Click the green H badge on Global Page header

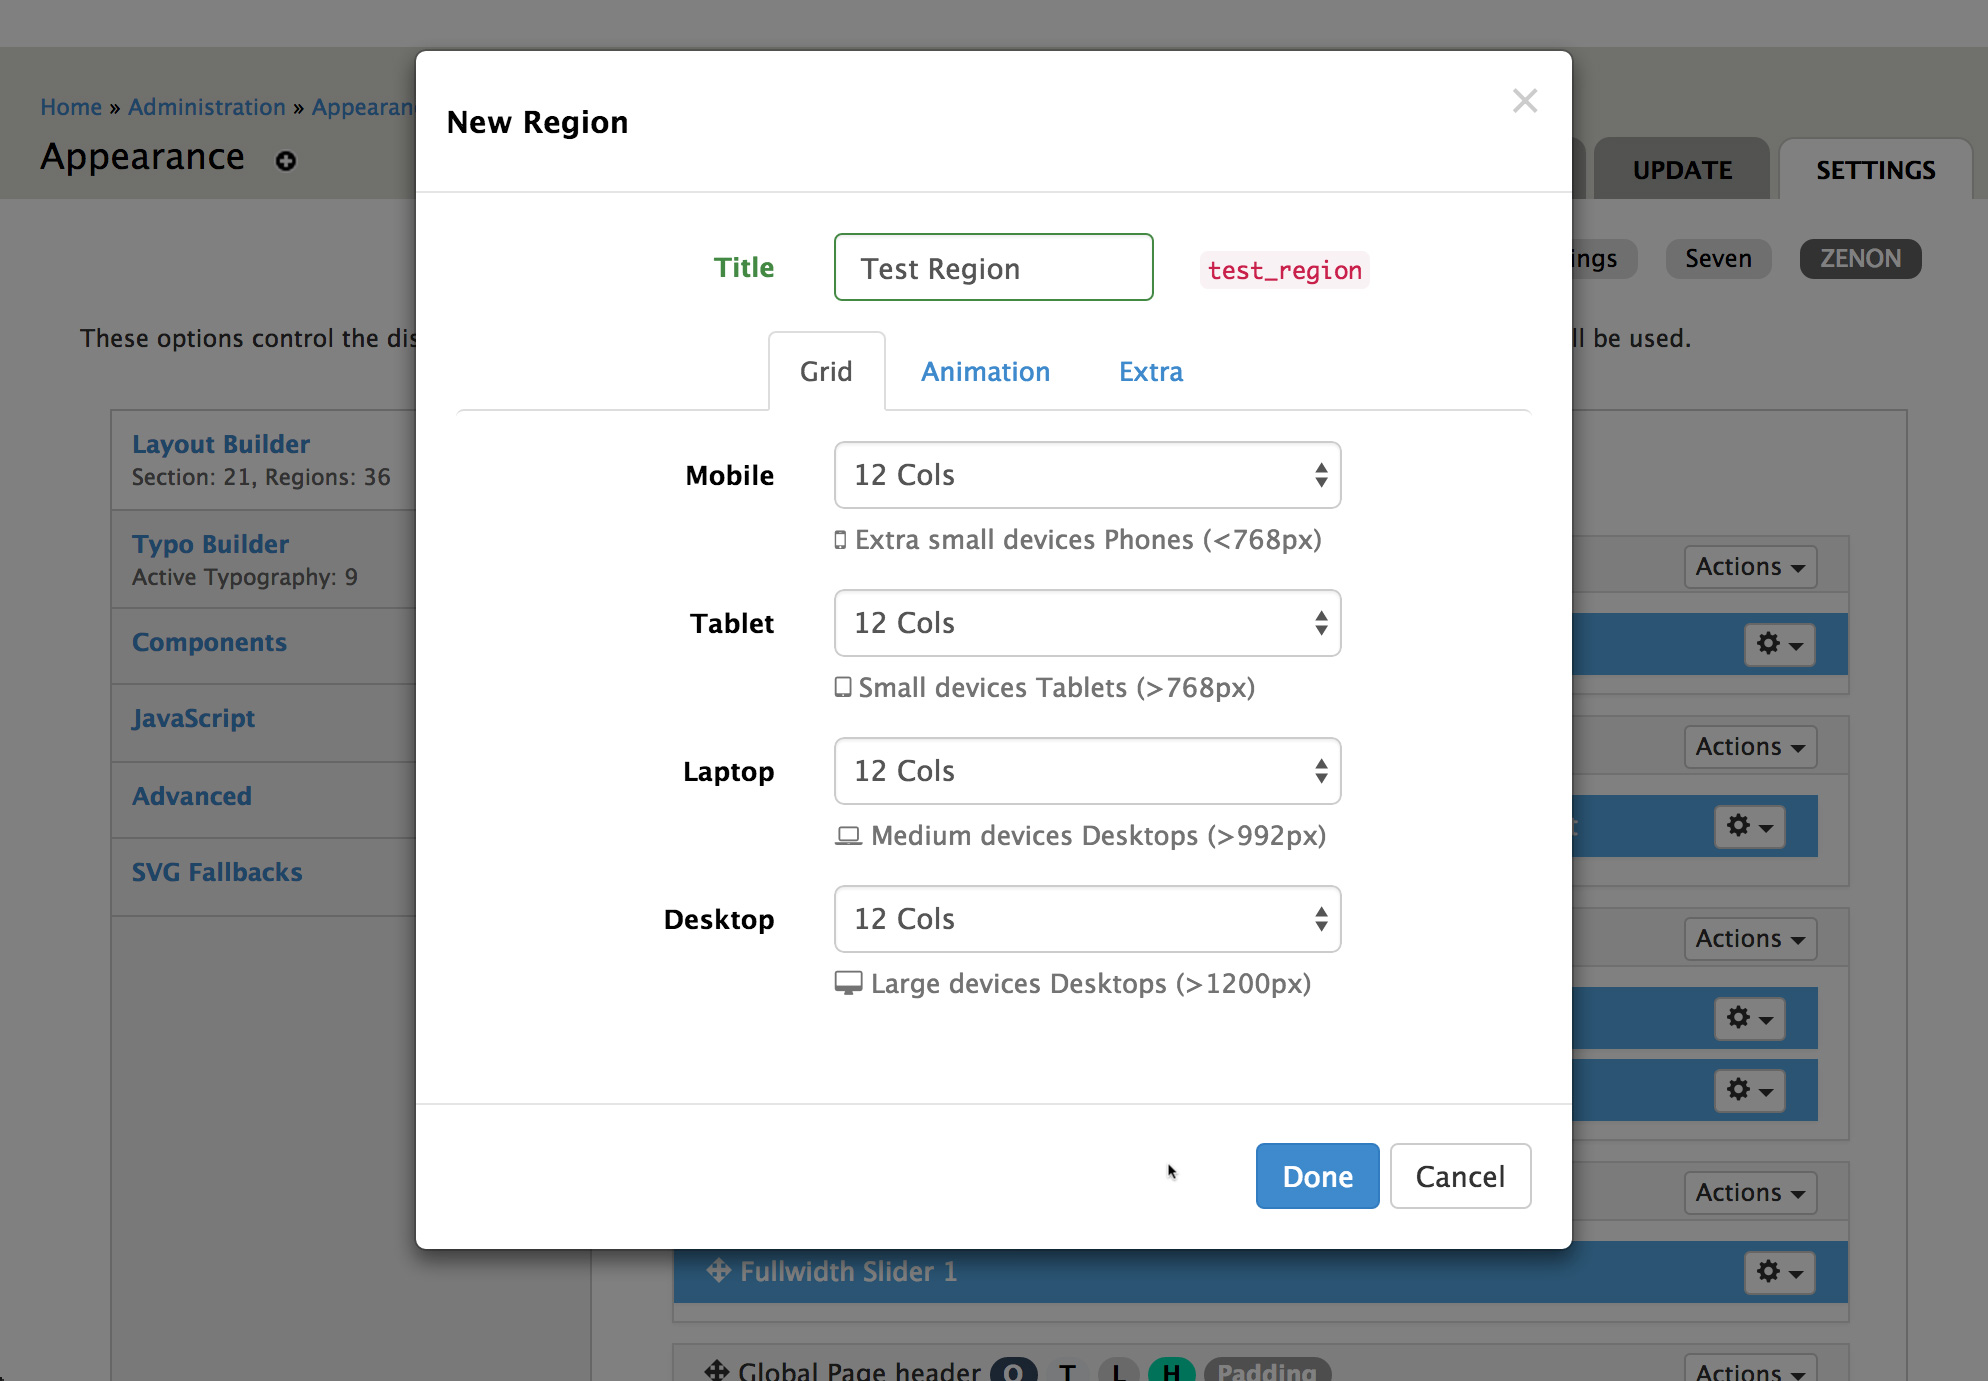[1170, 1371]
